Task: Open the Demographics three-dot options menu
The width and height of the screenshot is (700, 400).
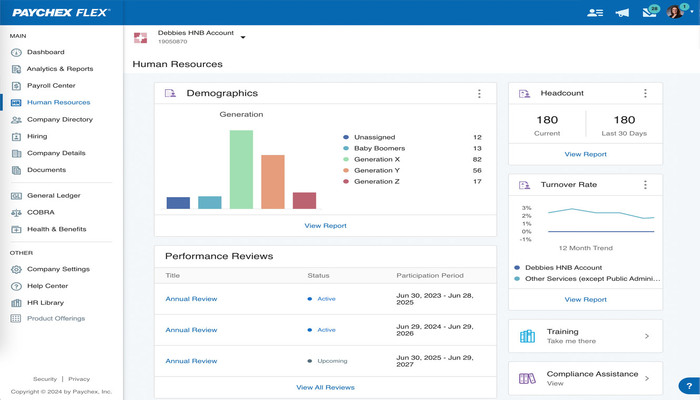Action: [x=479, y=93]
